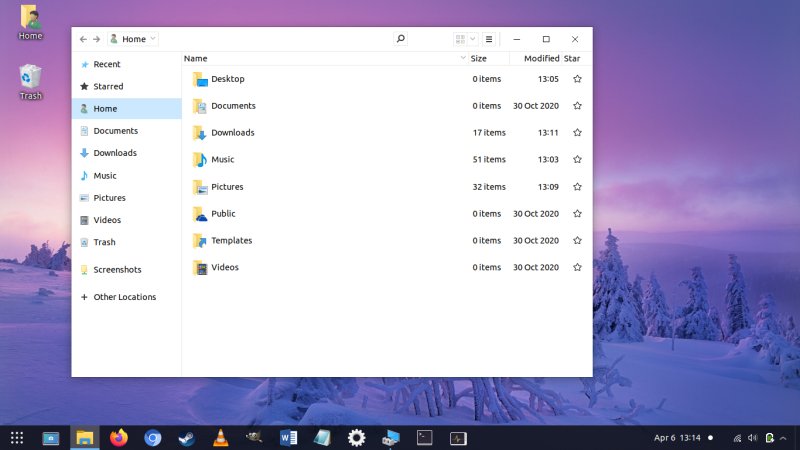Star the Desktop folder
The height and width of the screenshot is (450, 800).
pyautogui.click(x=577, y=79)
